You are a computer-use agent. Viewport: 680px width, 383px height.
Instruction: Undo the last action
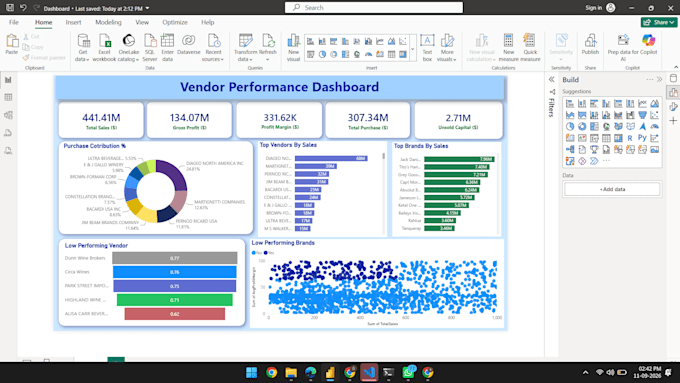(23, 8)
